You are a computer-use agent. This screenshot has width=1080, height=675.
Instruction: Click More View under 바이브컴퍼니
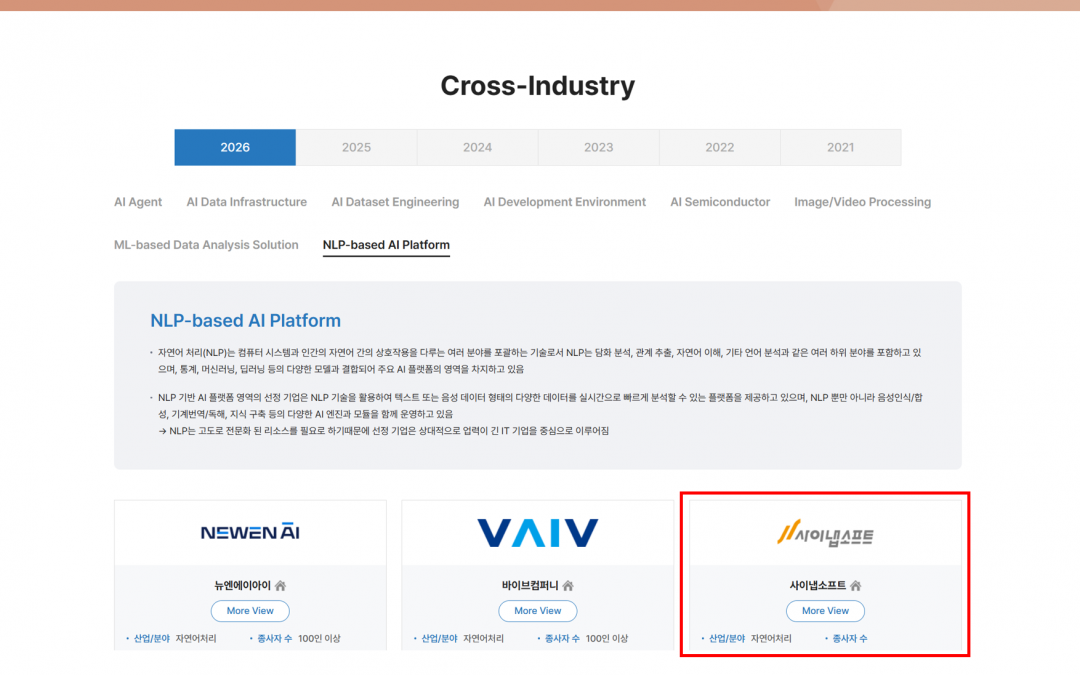click(x=537, y=611)
